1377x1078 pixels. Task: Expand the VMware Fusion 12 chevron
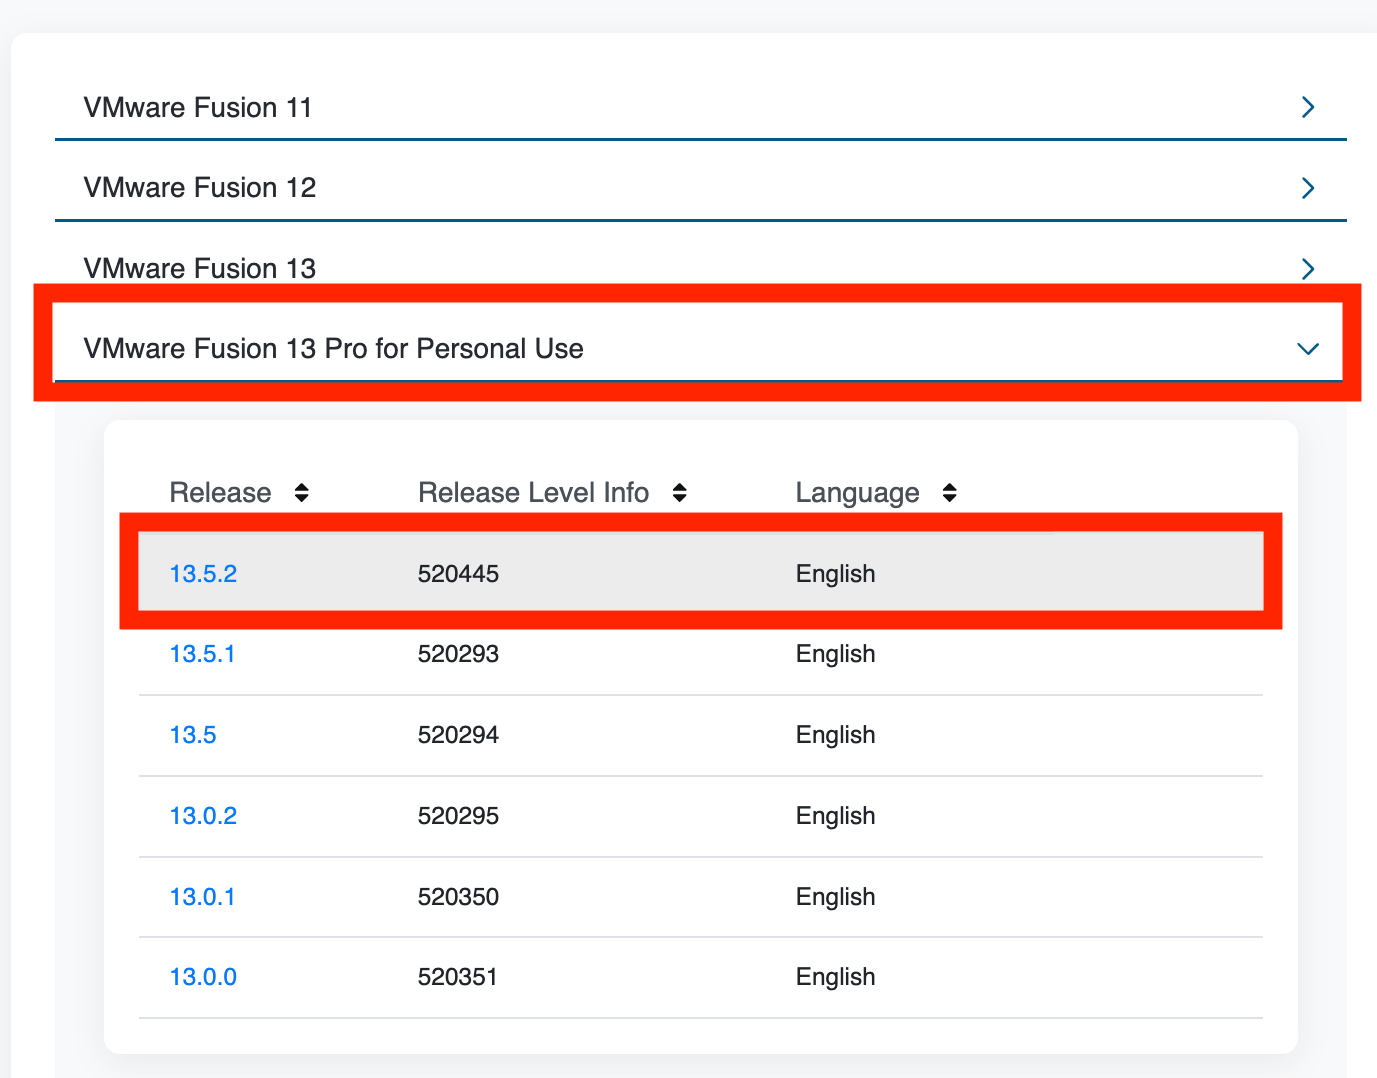[1307, 188]
